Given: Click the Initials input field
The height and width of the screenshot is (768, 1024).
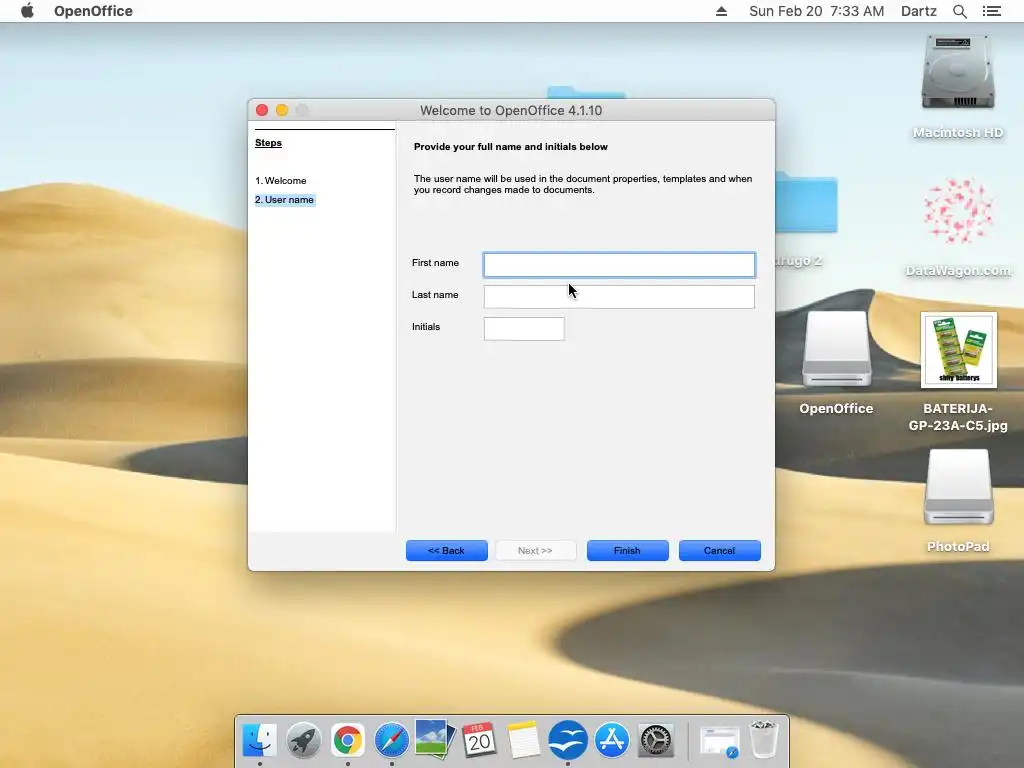Looking at the screenshot, I should click(524, 328).
